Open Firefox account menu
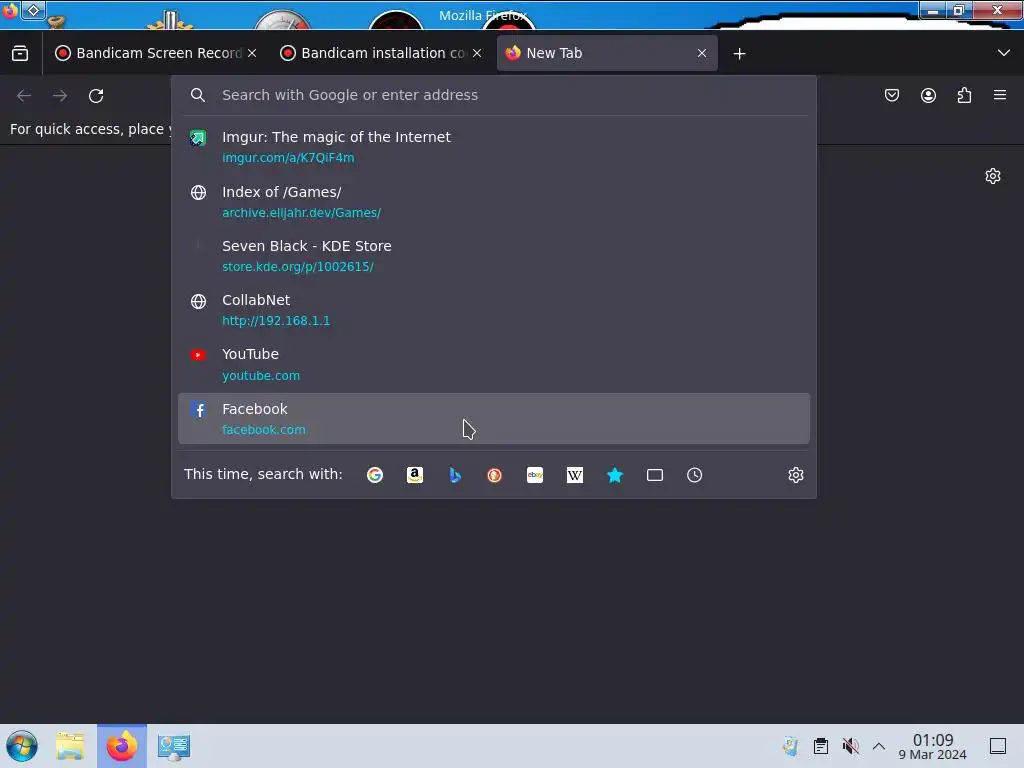This screenshot has height=768, width=1024. click(928, 95)
